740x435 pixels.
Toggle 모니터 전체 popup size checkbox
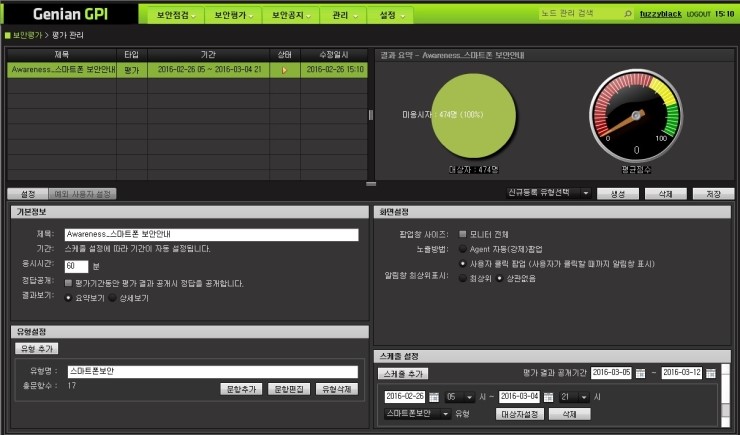coord(462,234)
